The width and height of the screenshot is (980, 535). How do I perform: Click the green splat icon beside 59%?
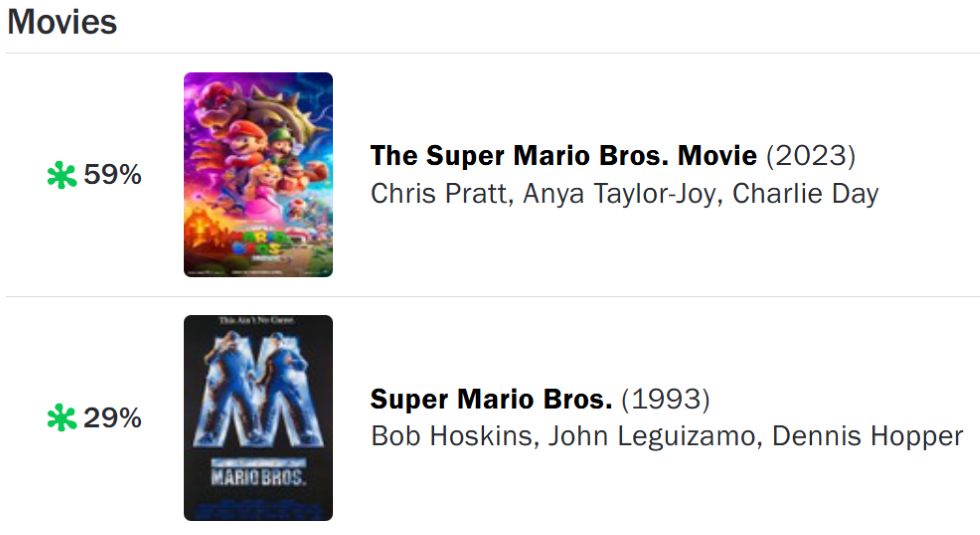(x=61, y=175)
